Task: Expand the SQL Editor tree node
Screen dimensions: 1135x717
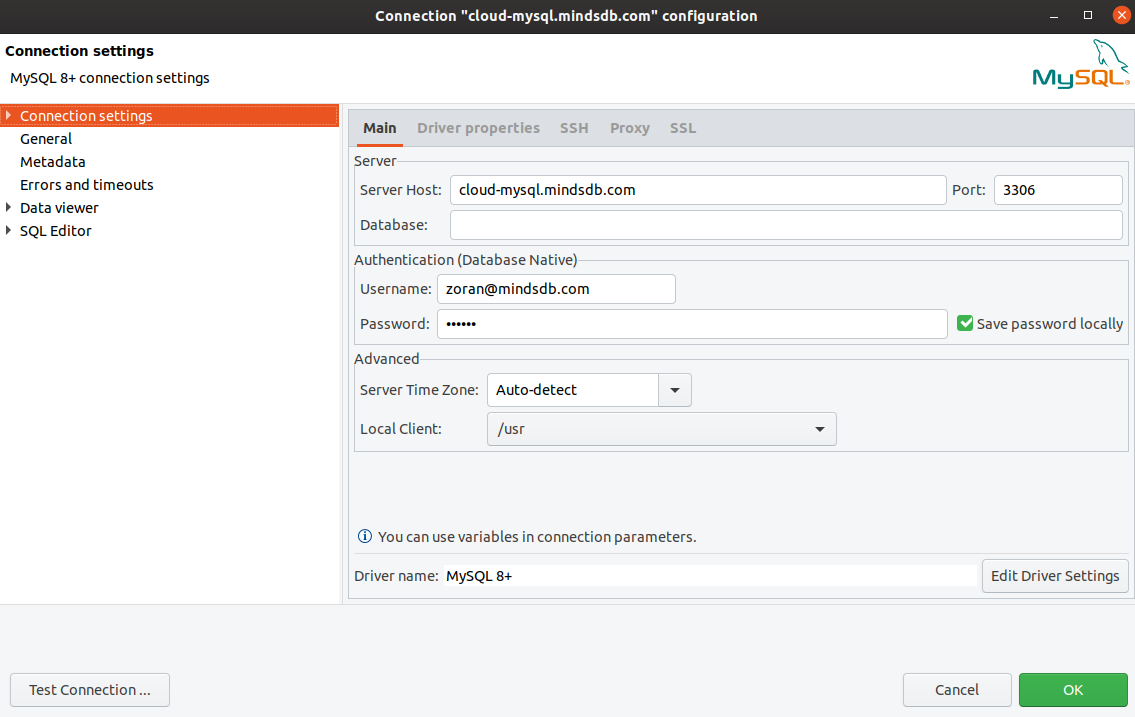Action: (8, 231)
